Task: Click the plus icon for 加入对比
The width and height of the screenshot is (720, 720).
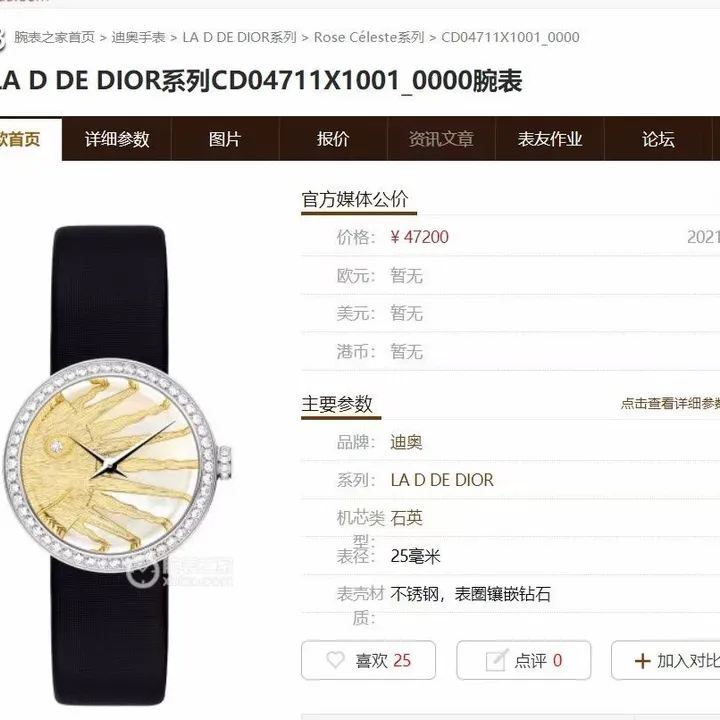Action: (642, 661)
